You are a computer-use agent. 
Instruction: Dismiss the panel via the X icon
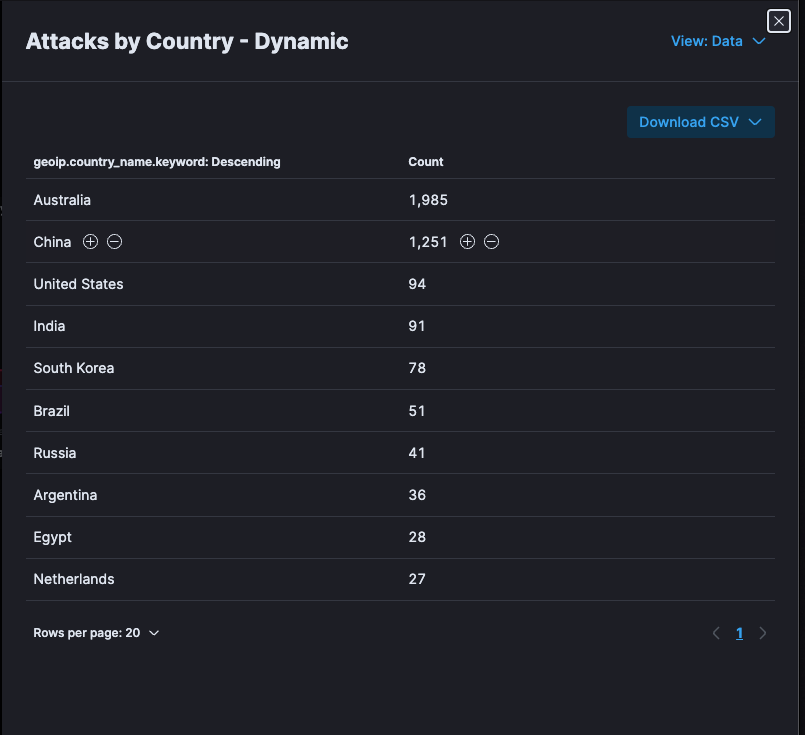click(x=778, y=20)
